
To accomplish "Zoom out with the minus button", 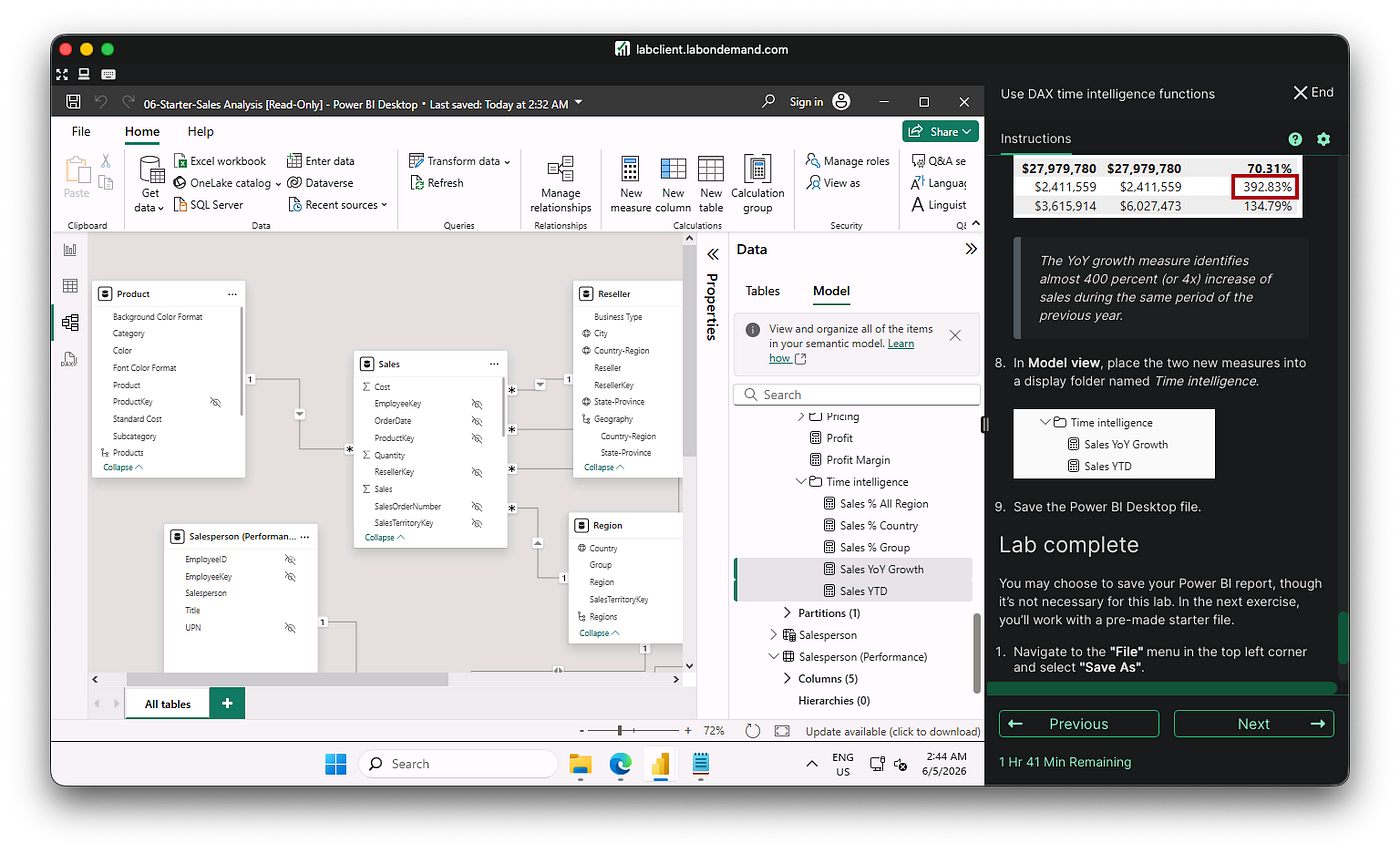I will point(582,731).
